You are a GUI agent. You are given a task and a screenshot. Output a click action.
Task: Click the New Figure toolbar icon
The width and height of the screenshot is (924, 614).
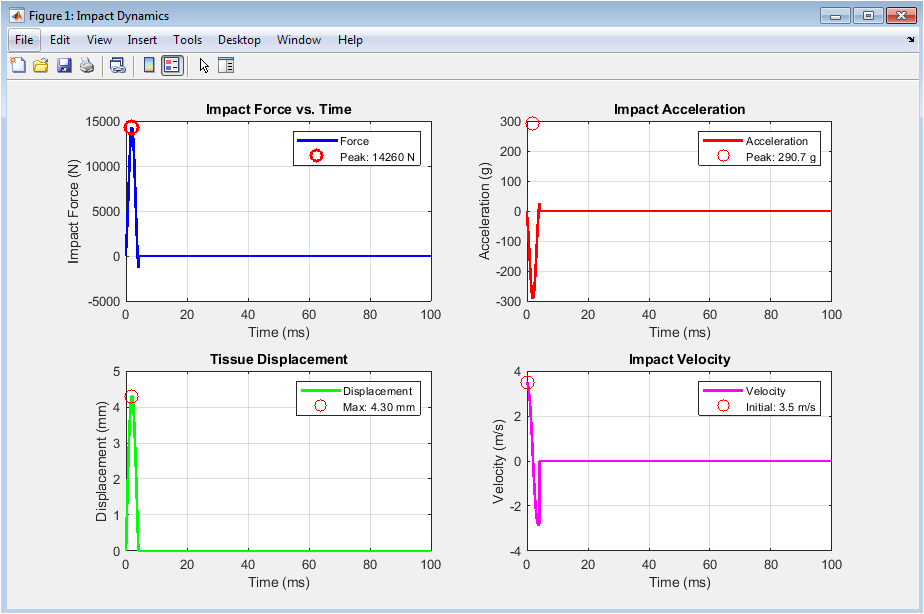pos(18,66)
